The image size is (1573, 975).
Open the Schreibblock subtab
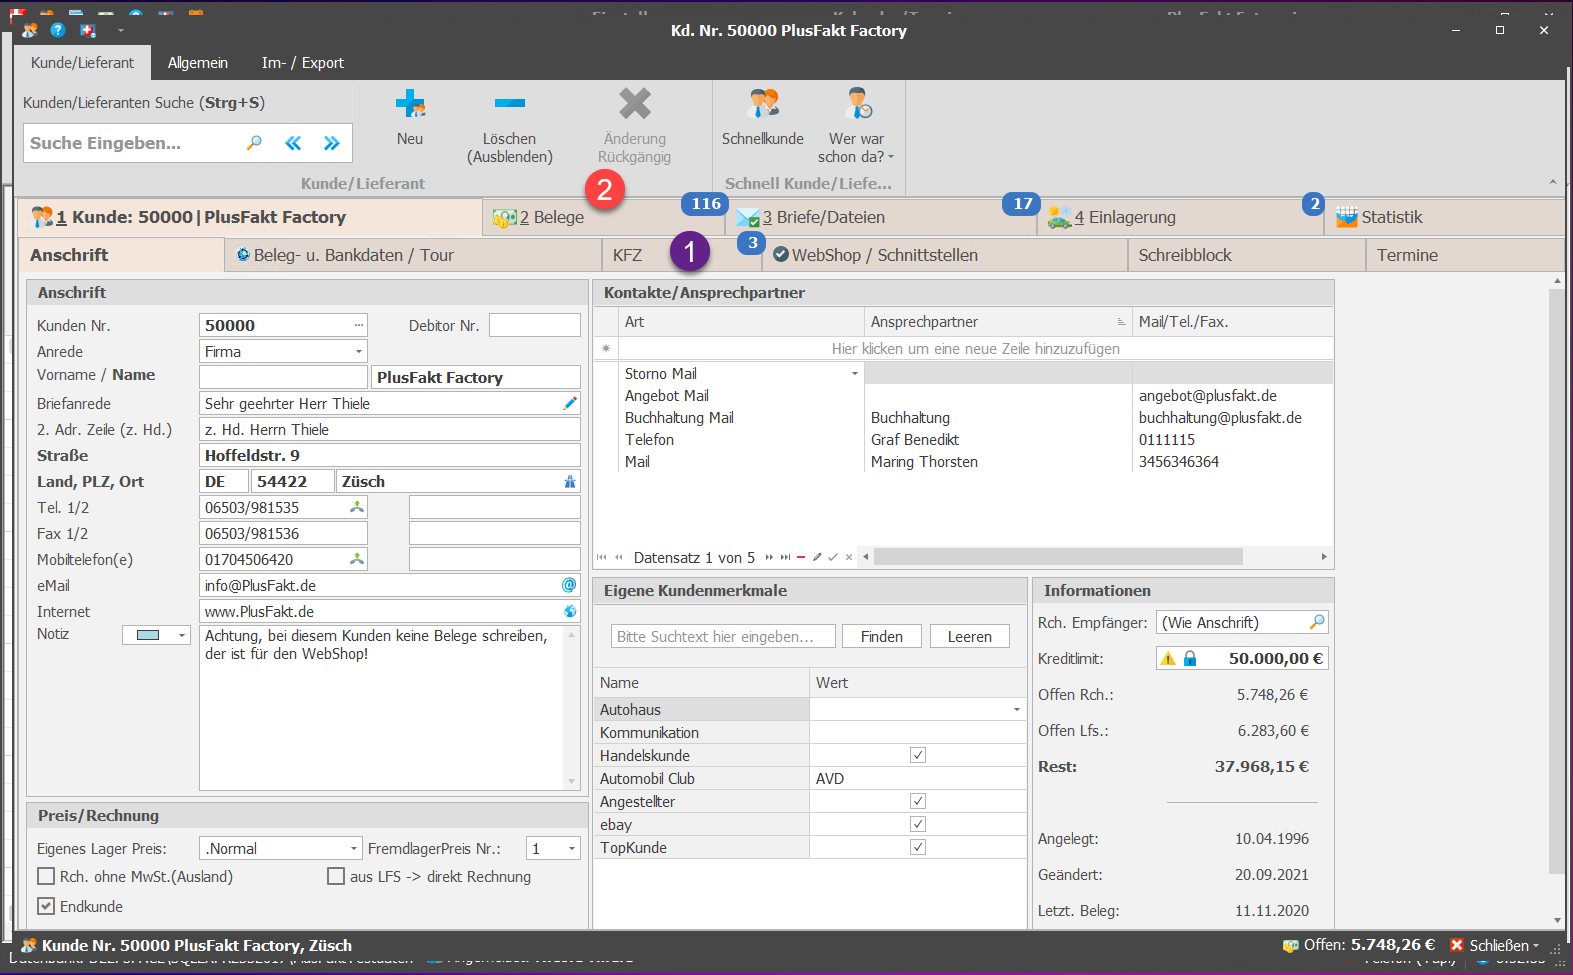[1246, 255]
